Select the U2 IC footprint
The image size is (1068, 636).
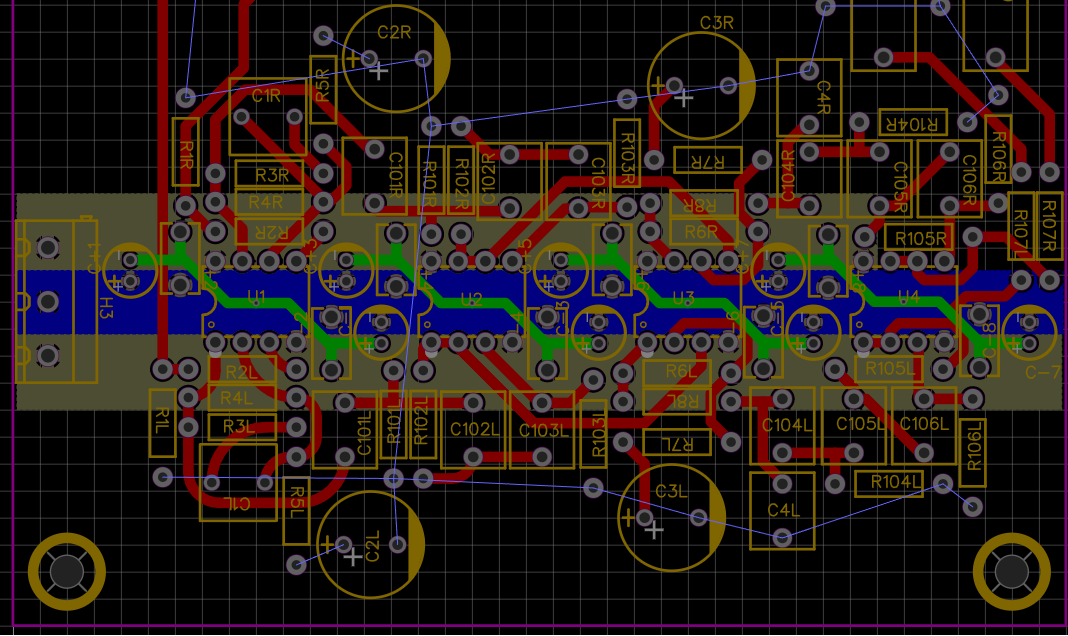(471, 301)
